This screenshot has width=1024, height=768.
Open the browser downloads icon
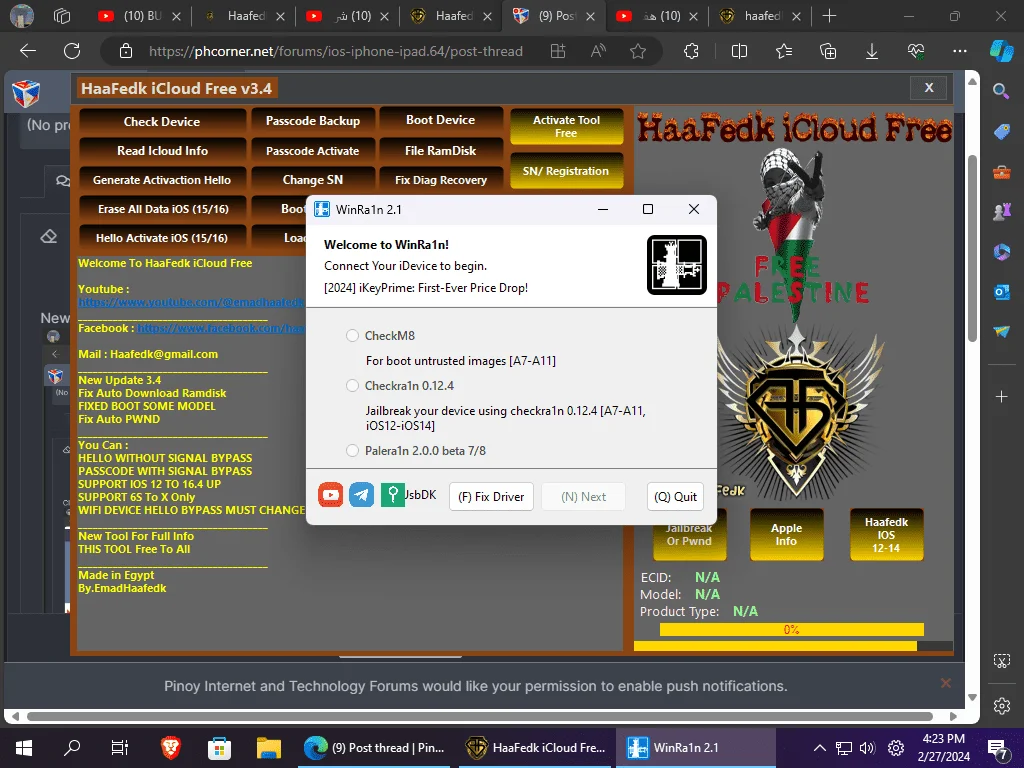pyautogui.click(x=872, y=51)
